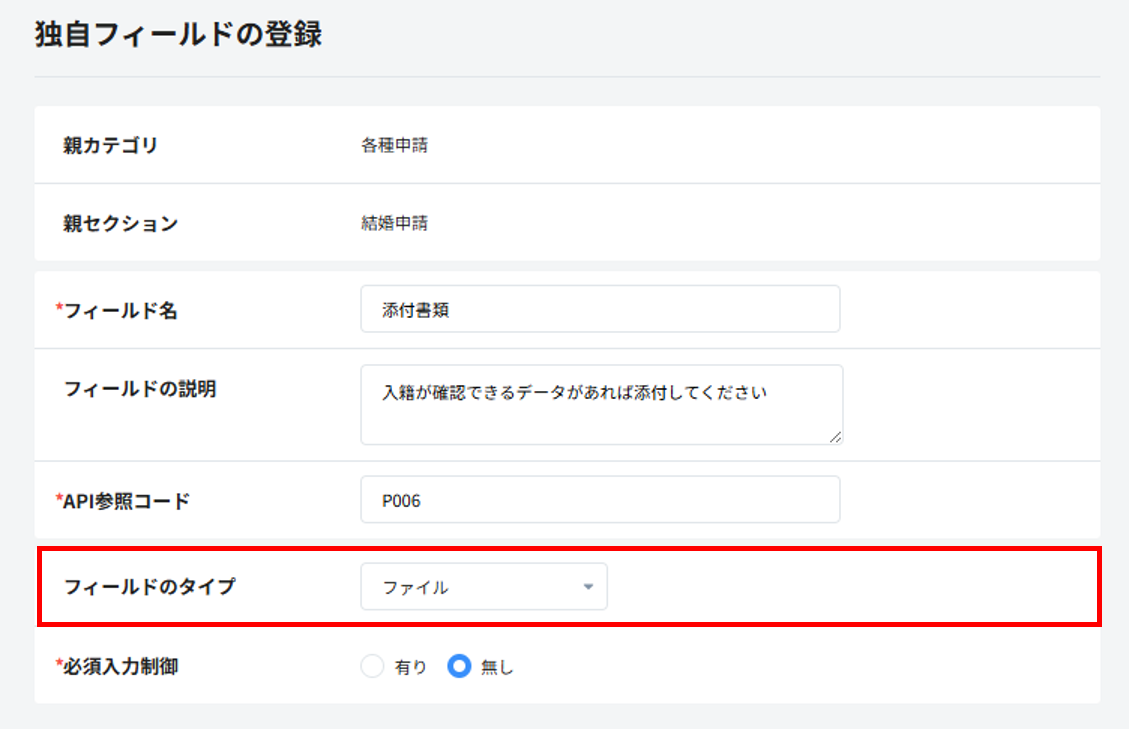1129x729 pixels.
Task: Click the API参照コード field label
Action: point(126,501)
